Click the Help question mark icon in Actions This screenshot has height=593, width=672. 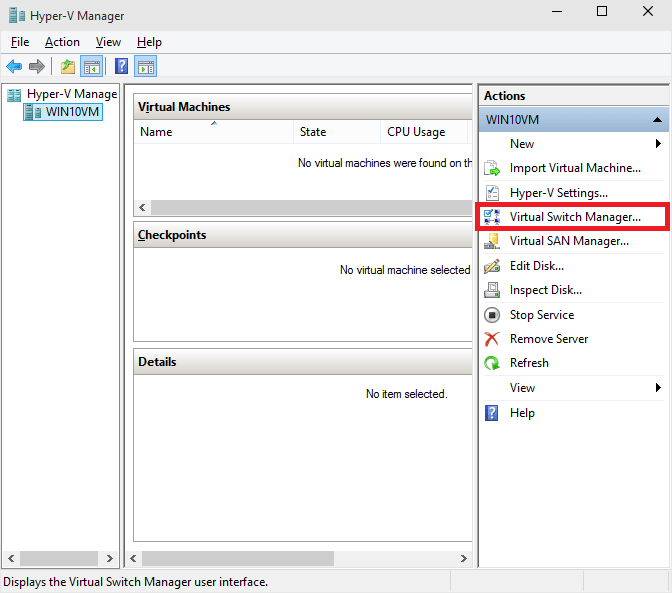(x=492, y=413)
